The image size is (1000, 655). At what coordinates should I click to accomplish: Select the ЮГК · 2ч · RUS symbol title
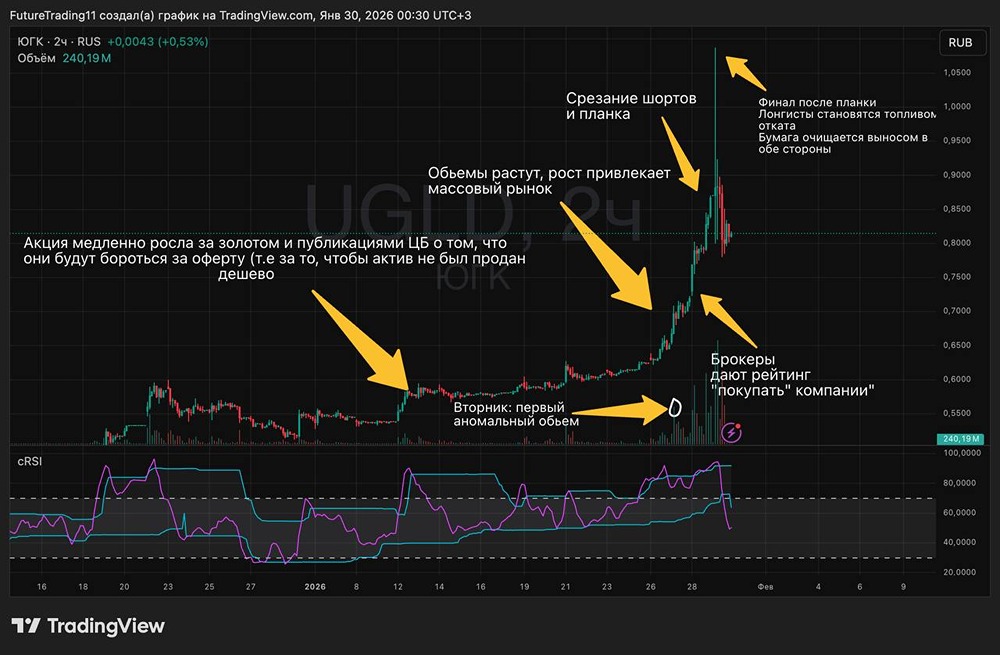tap(59, 41)
